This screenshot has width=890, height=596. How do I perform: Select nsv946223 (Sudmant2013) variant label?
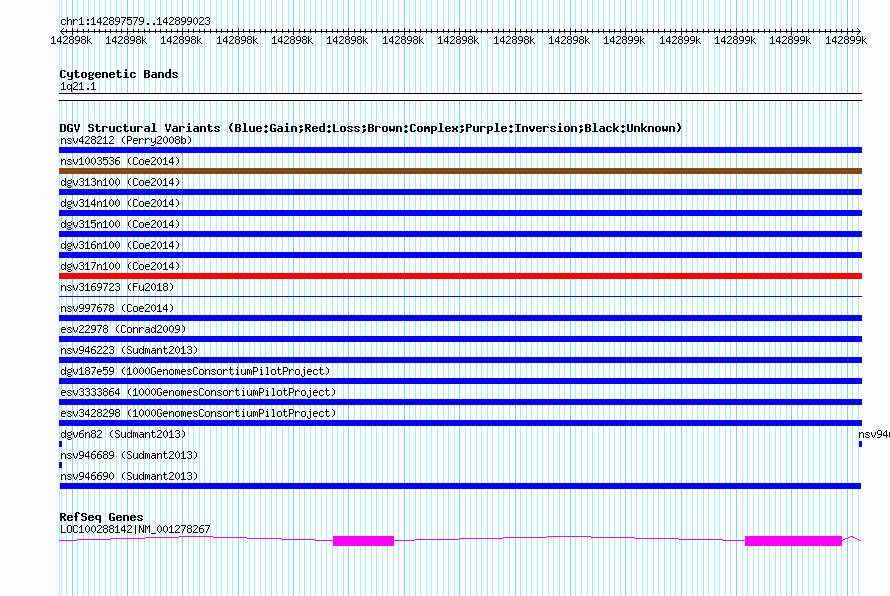tap(129, 350)
